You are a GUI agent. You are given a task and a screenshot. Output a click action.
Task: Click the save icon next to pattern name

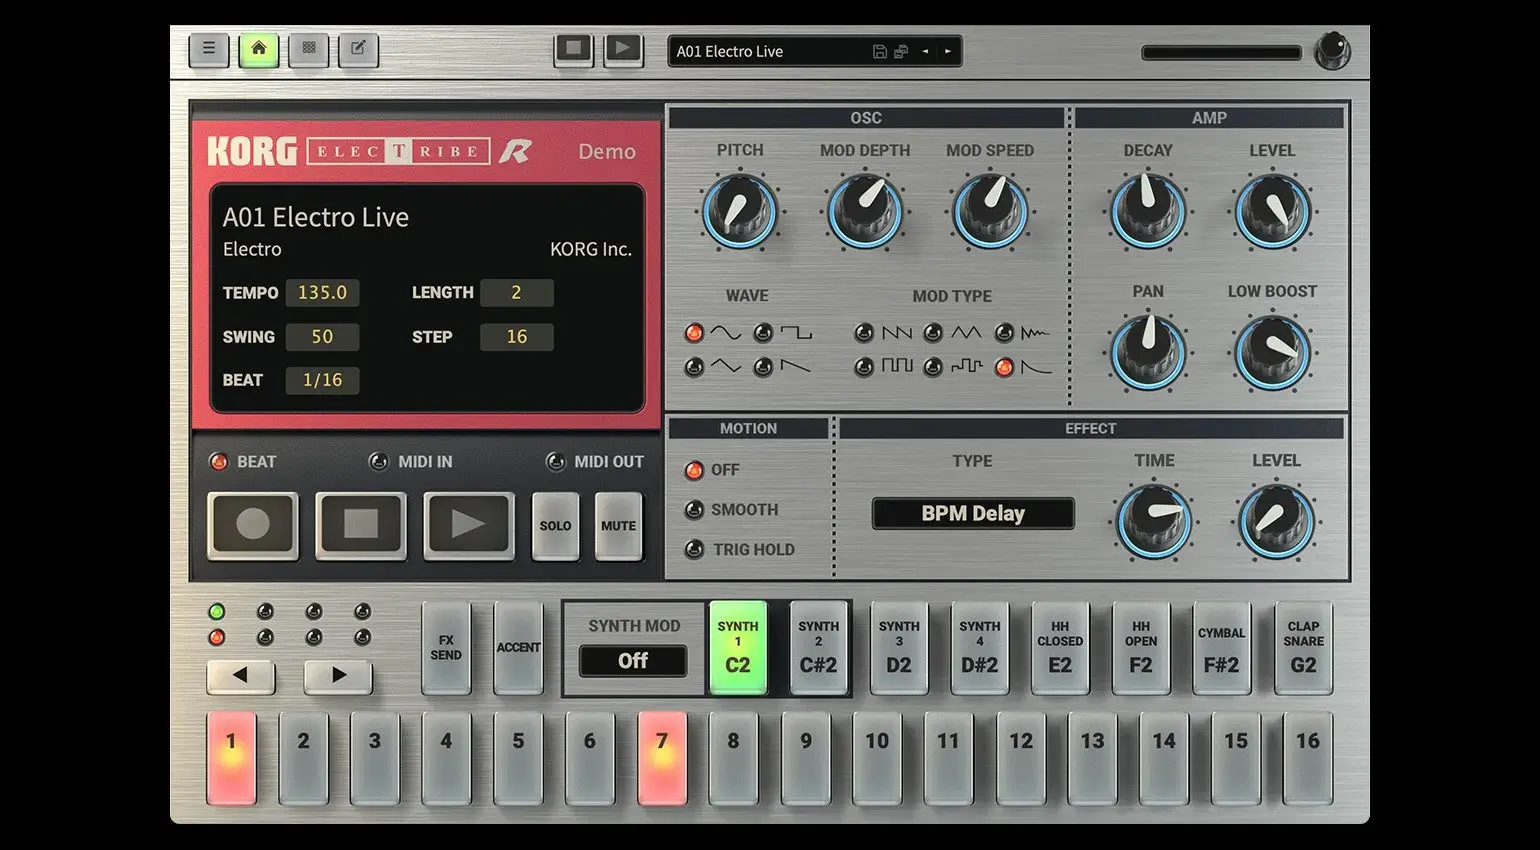click(x=880, y=51)
